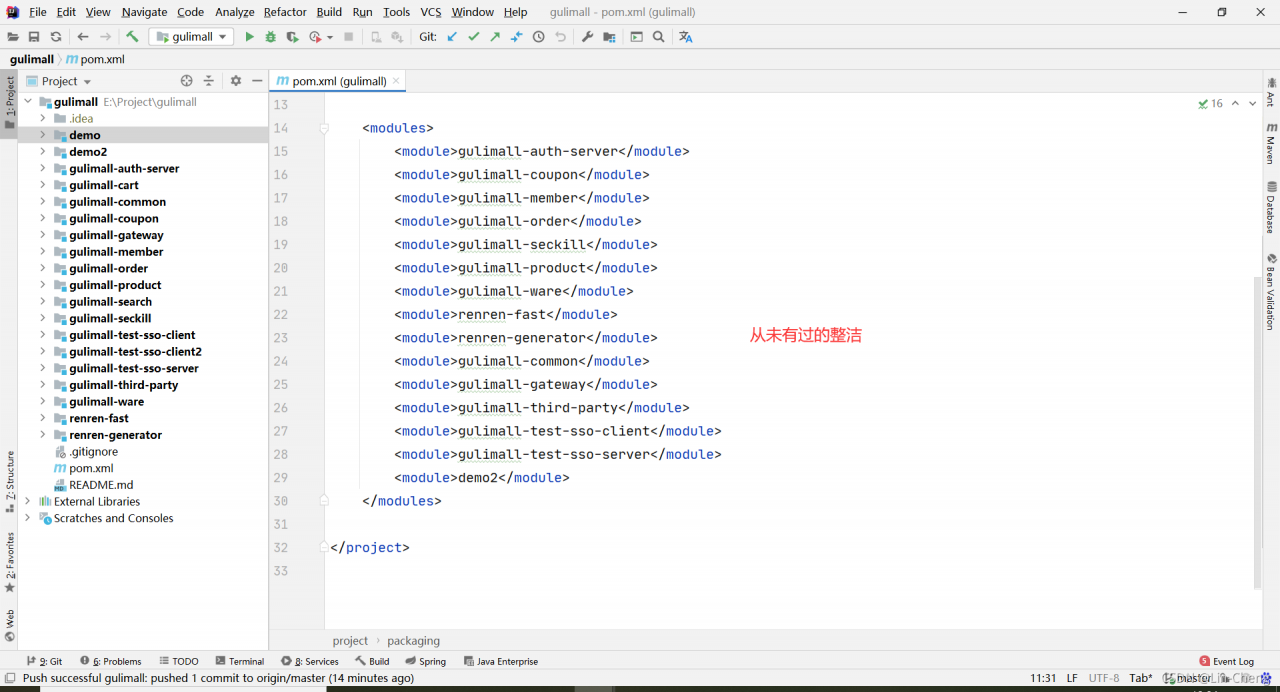
Task: Click the Git Compare/merge branches icon
Action: 517,37
